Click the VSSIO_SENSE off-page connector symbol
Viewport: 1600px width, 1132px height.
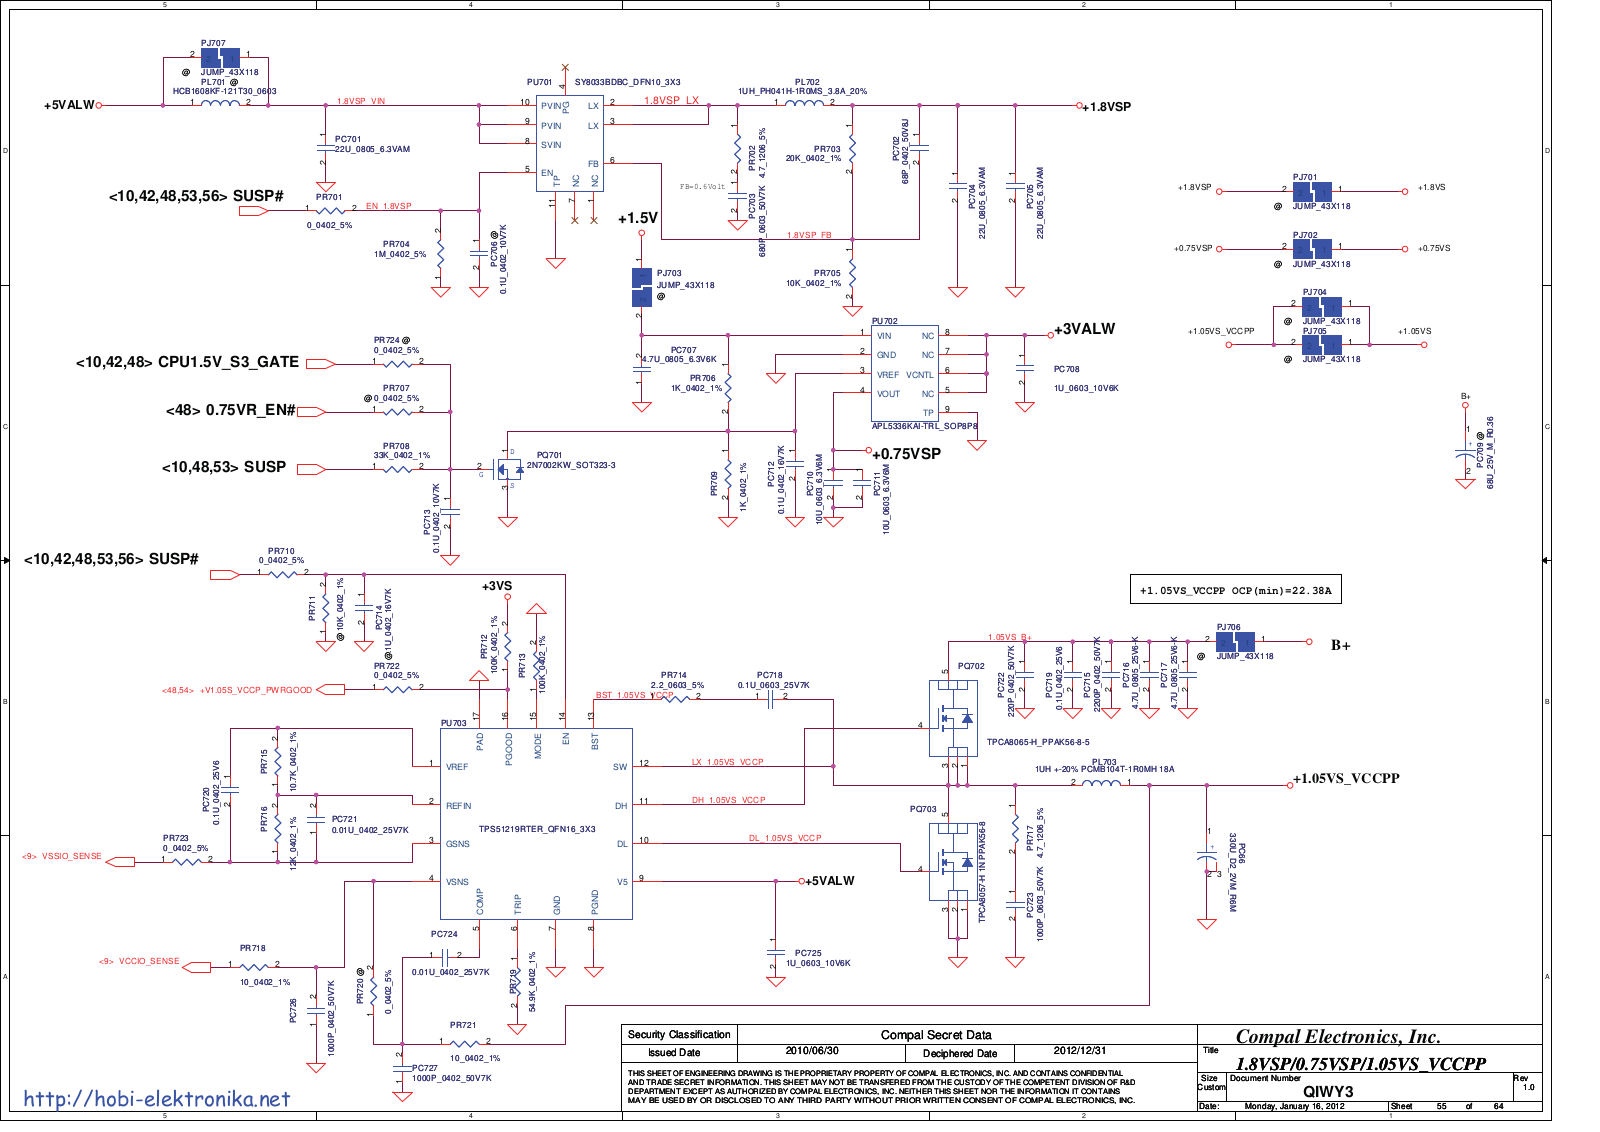[x=120, y=861]
